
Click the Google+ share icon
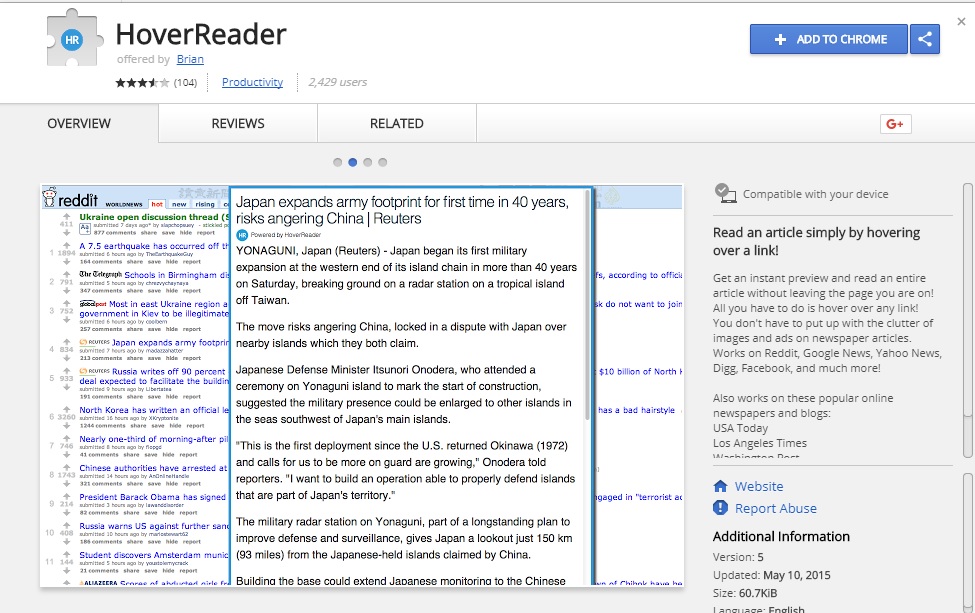[895, 124]
